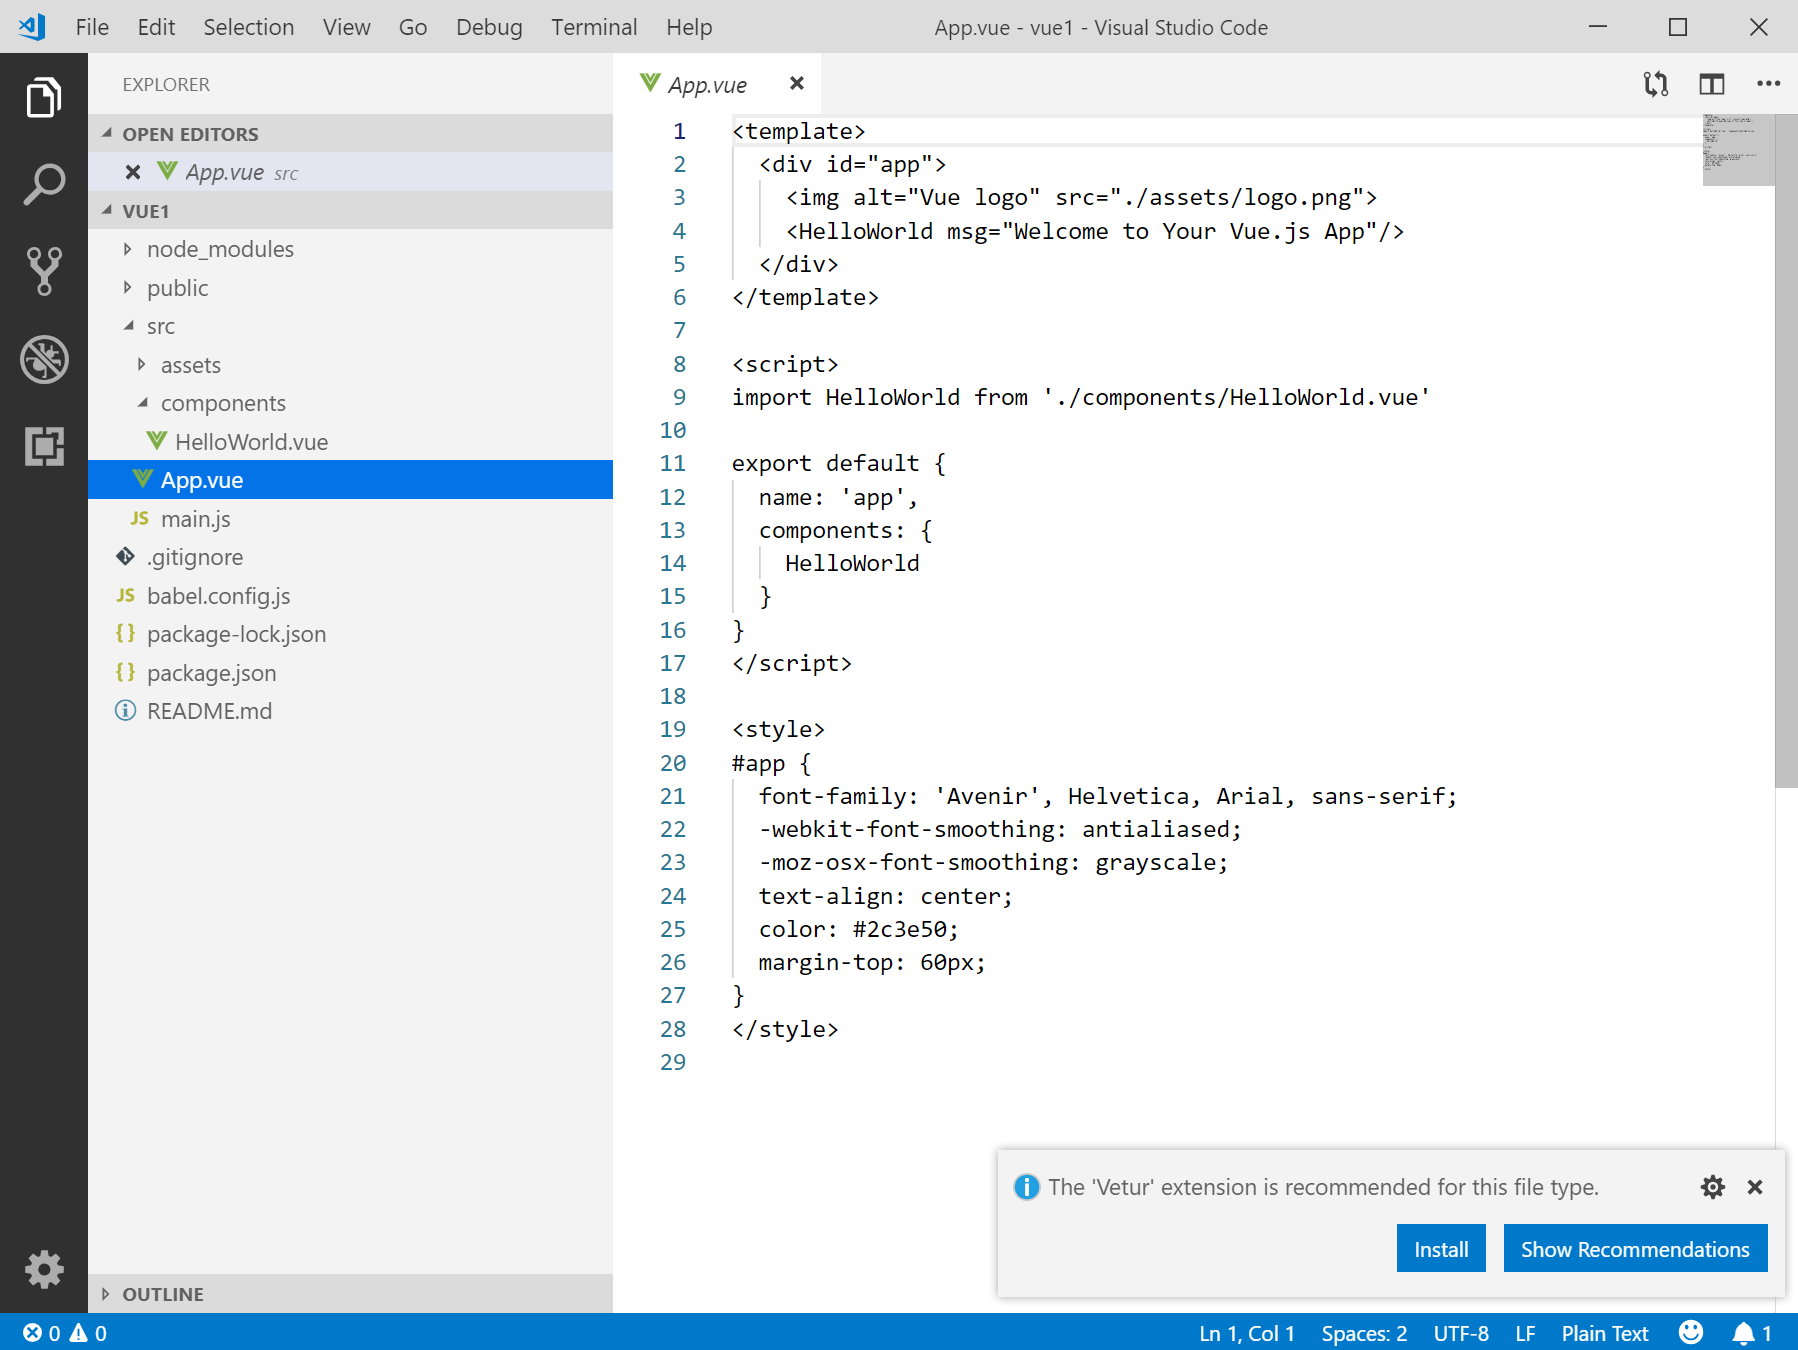This screenshot has height=1350, width=1798.
Task: Open babel.config.js file
Action: 350,596
